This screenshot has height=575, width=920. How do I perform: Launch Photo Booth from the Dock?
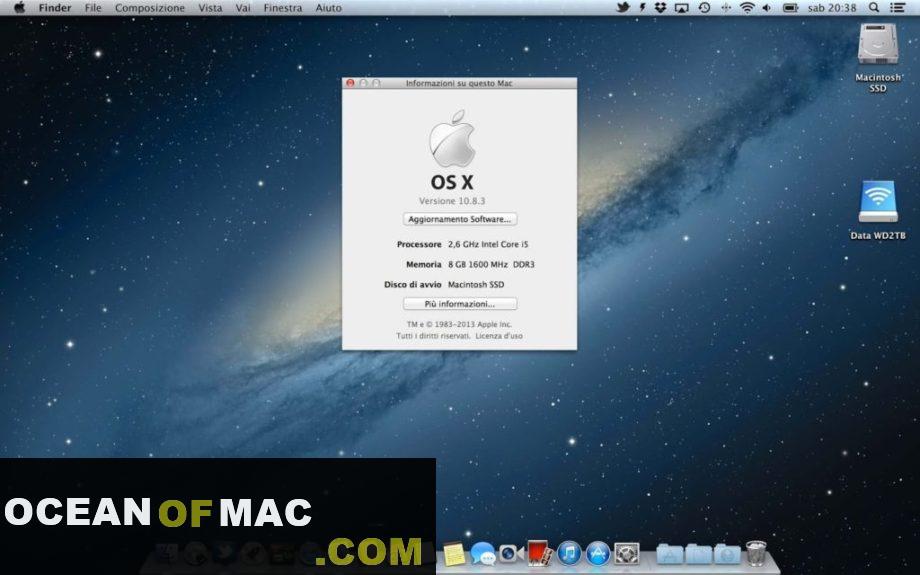tap(540, 553)
